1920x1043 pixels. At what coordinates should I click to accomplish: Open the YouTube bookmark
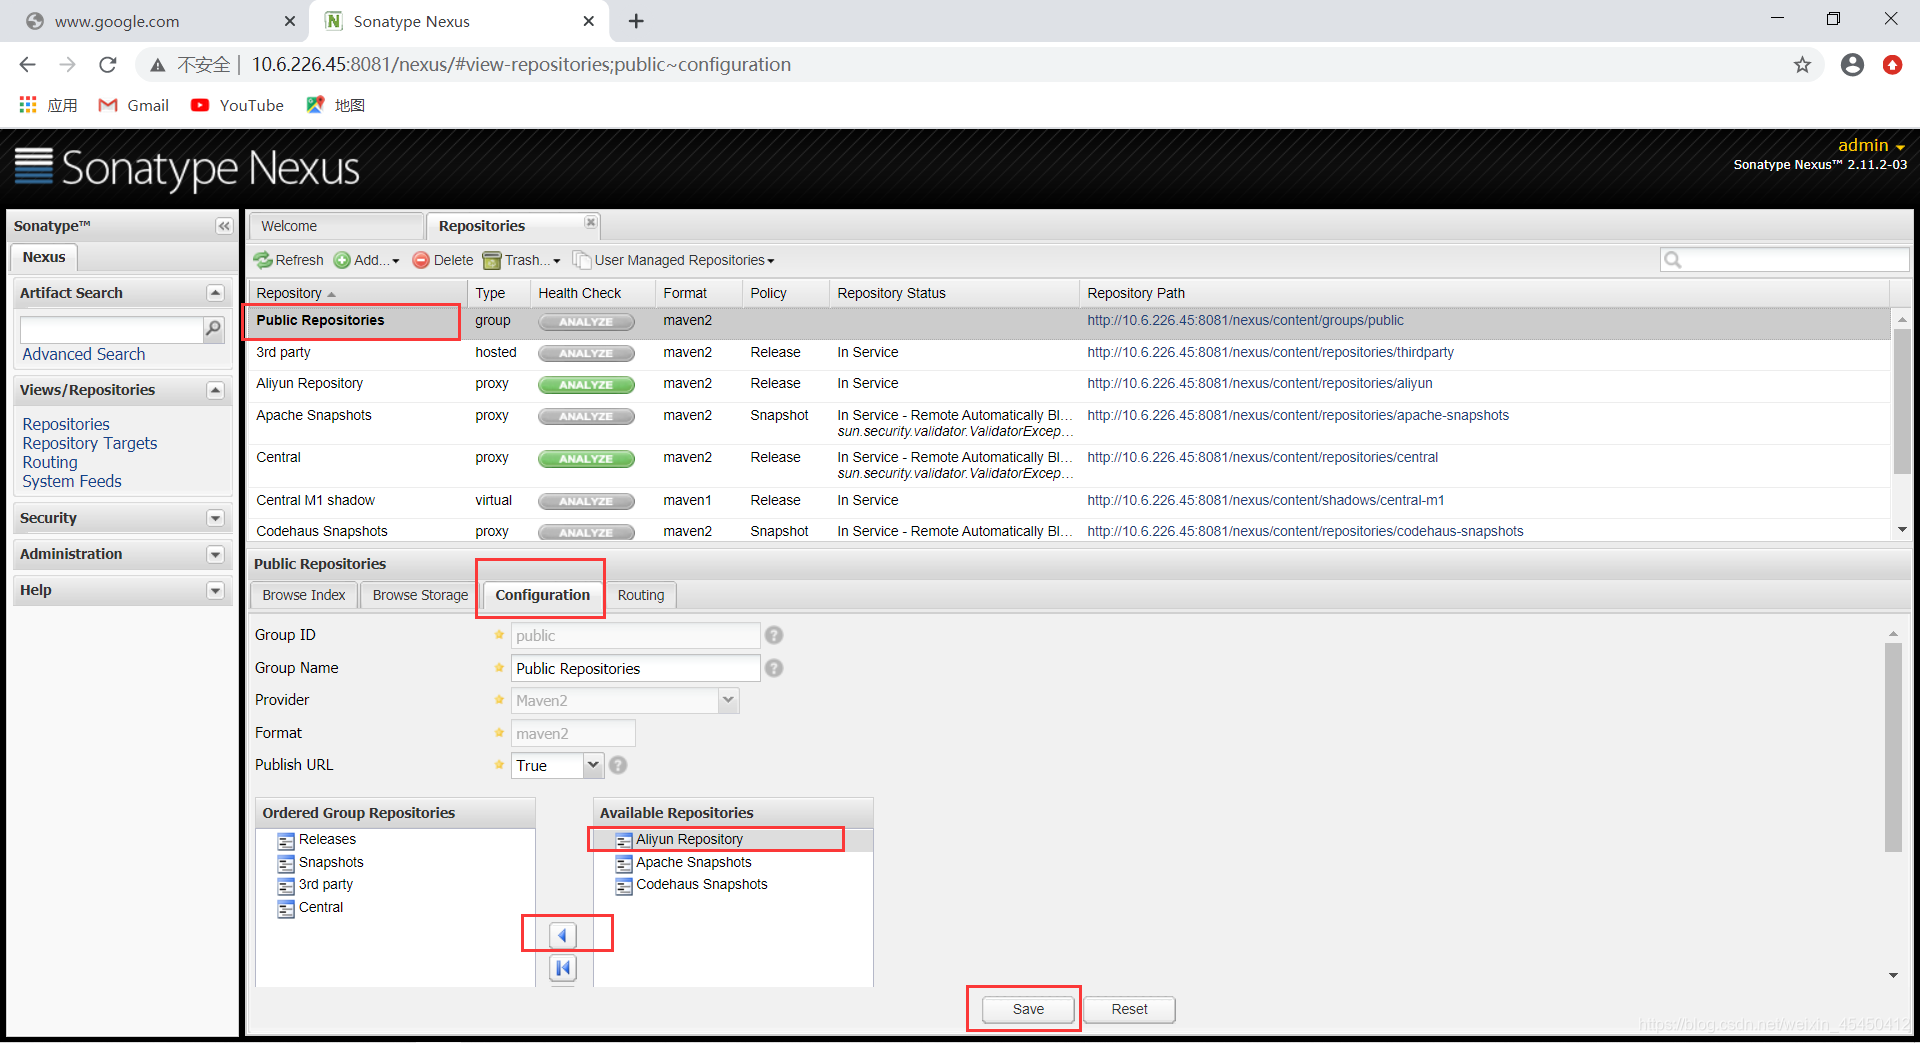click(238, 105)
